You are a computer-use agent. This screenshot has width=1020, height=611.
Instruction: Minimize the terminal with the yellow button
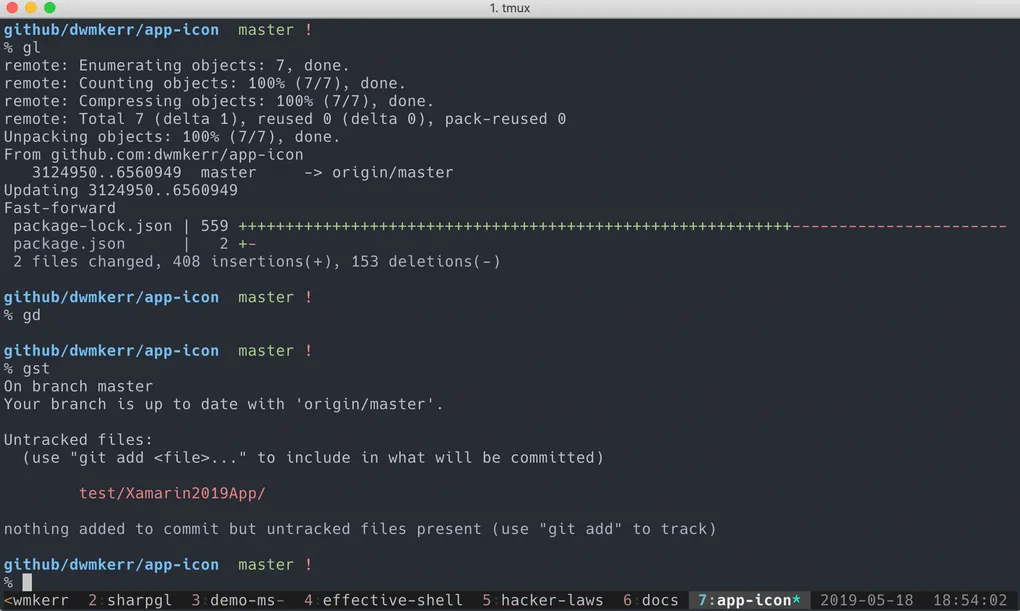31,8
